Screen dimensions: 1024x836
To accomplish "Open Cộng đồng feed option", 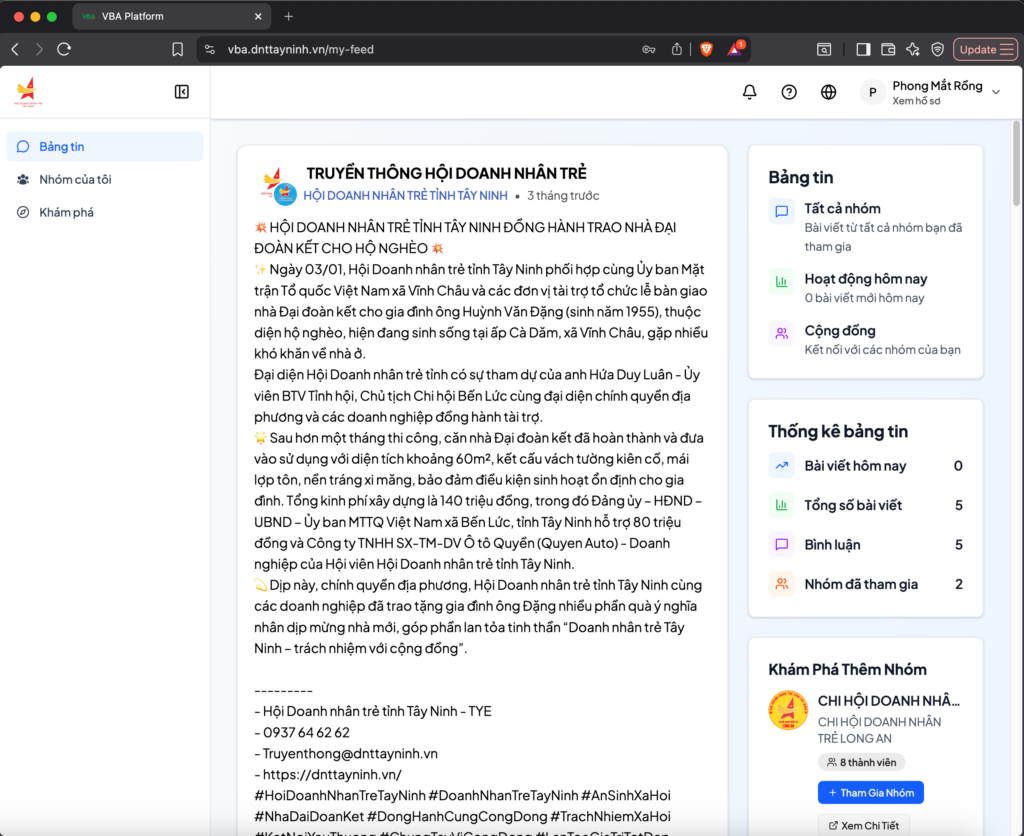I will coord(839,331).
